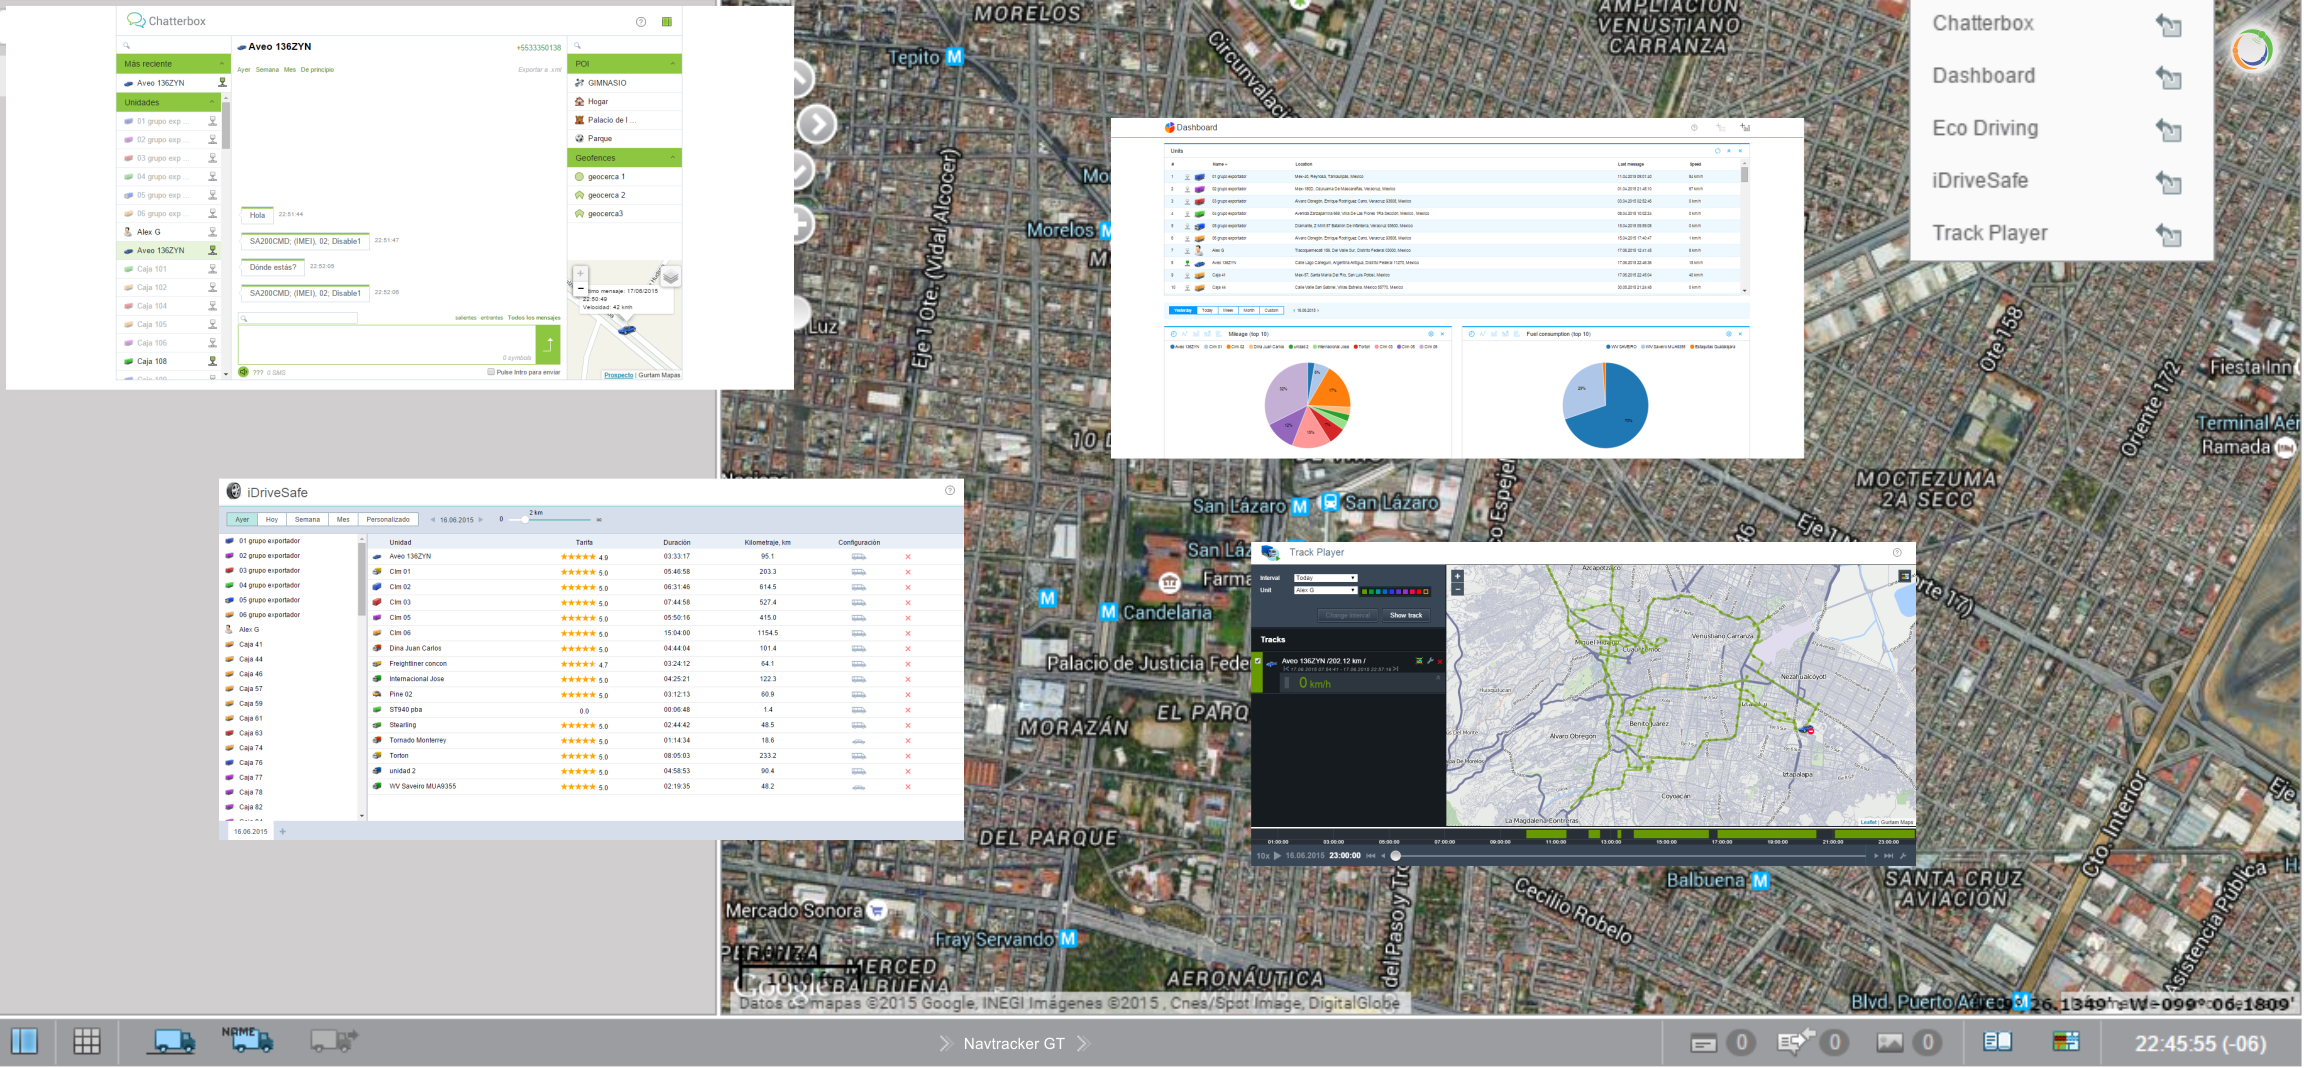The height and width of the screenshot is (1068, 2304).
Task: Click the wrench icon on Aveo track row
Action: [x=1430, y=661]
